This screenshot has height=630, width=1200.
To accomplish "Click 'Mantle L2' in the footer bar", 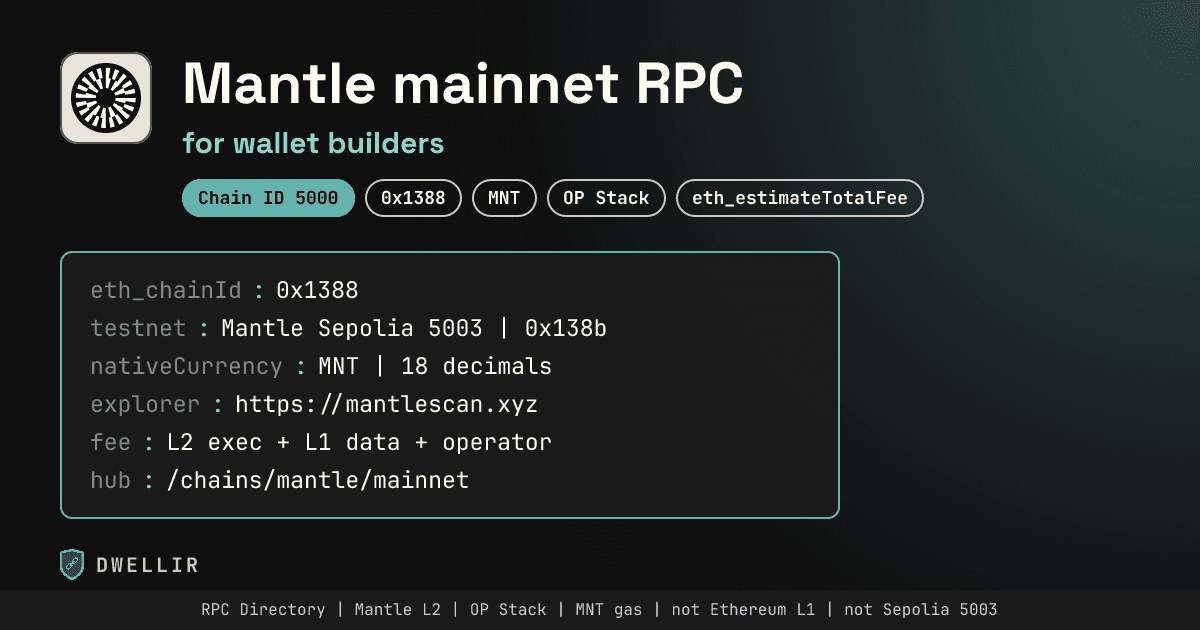I will (398, 609).
